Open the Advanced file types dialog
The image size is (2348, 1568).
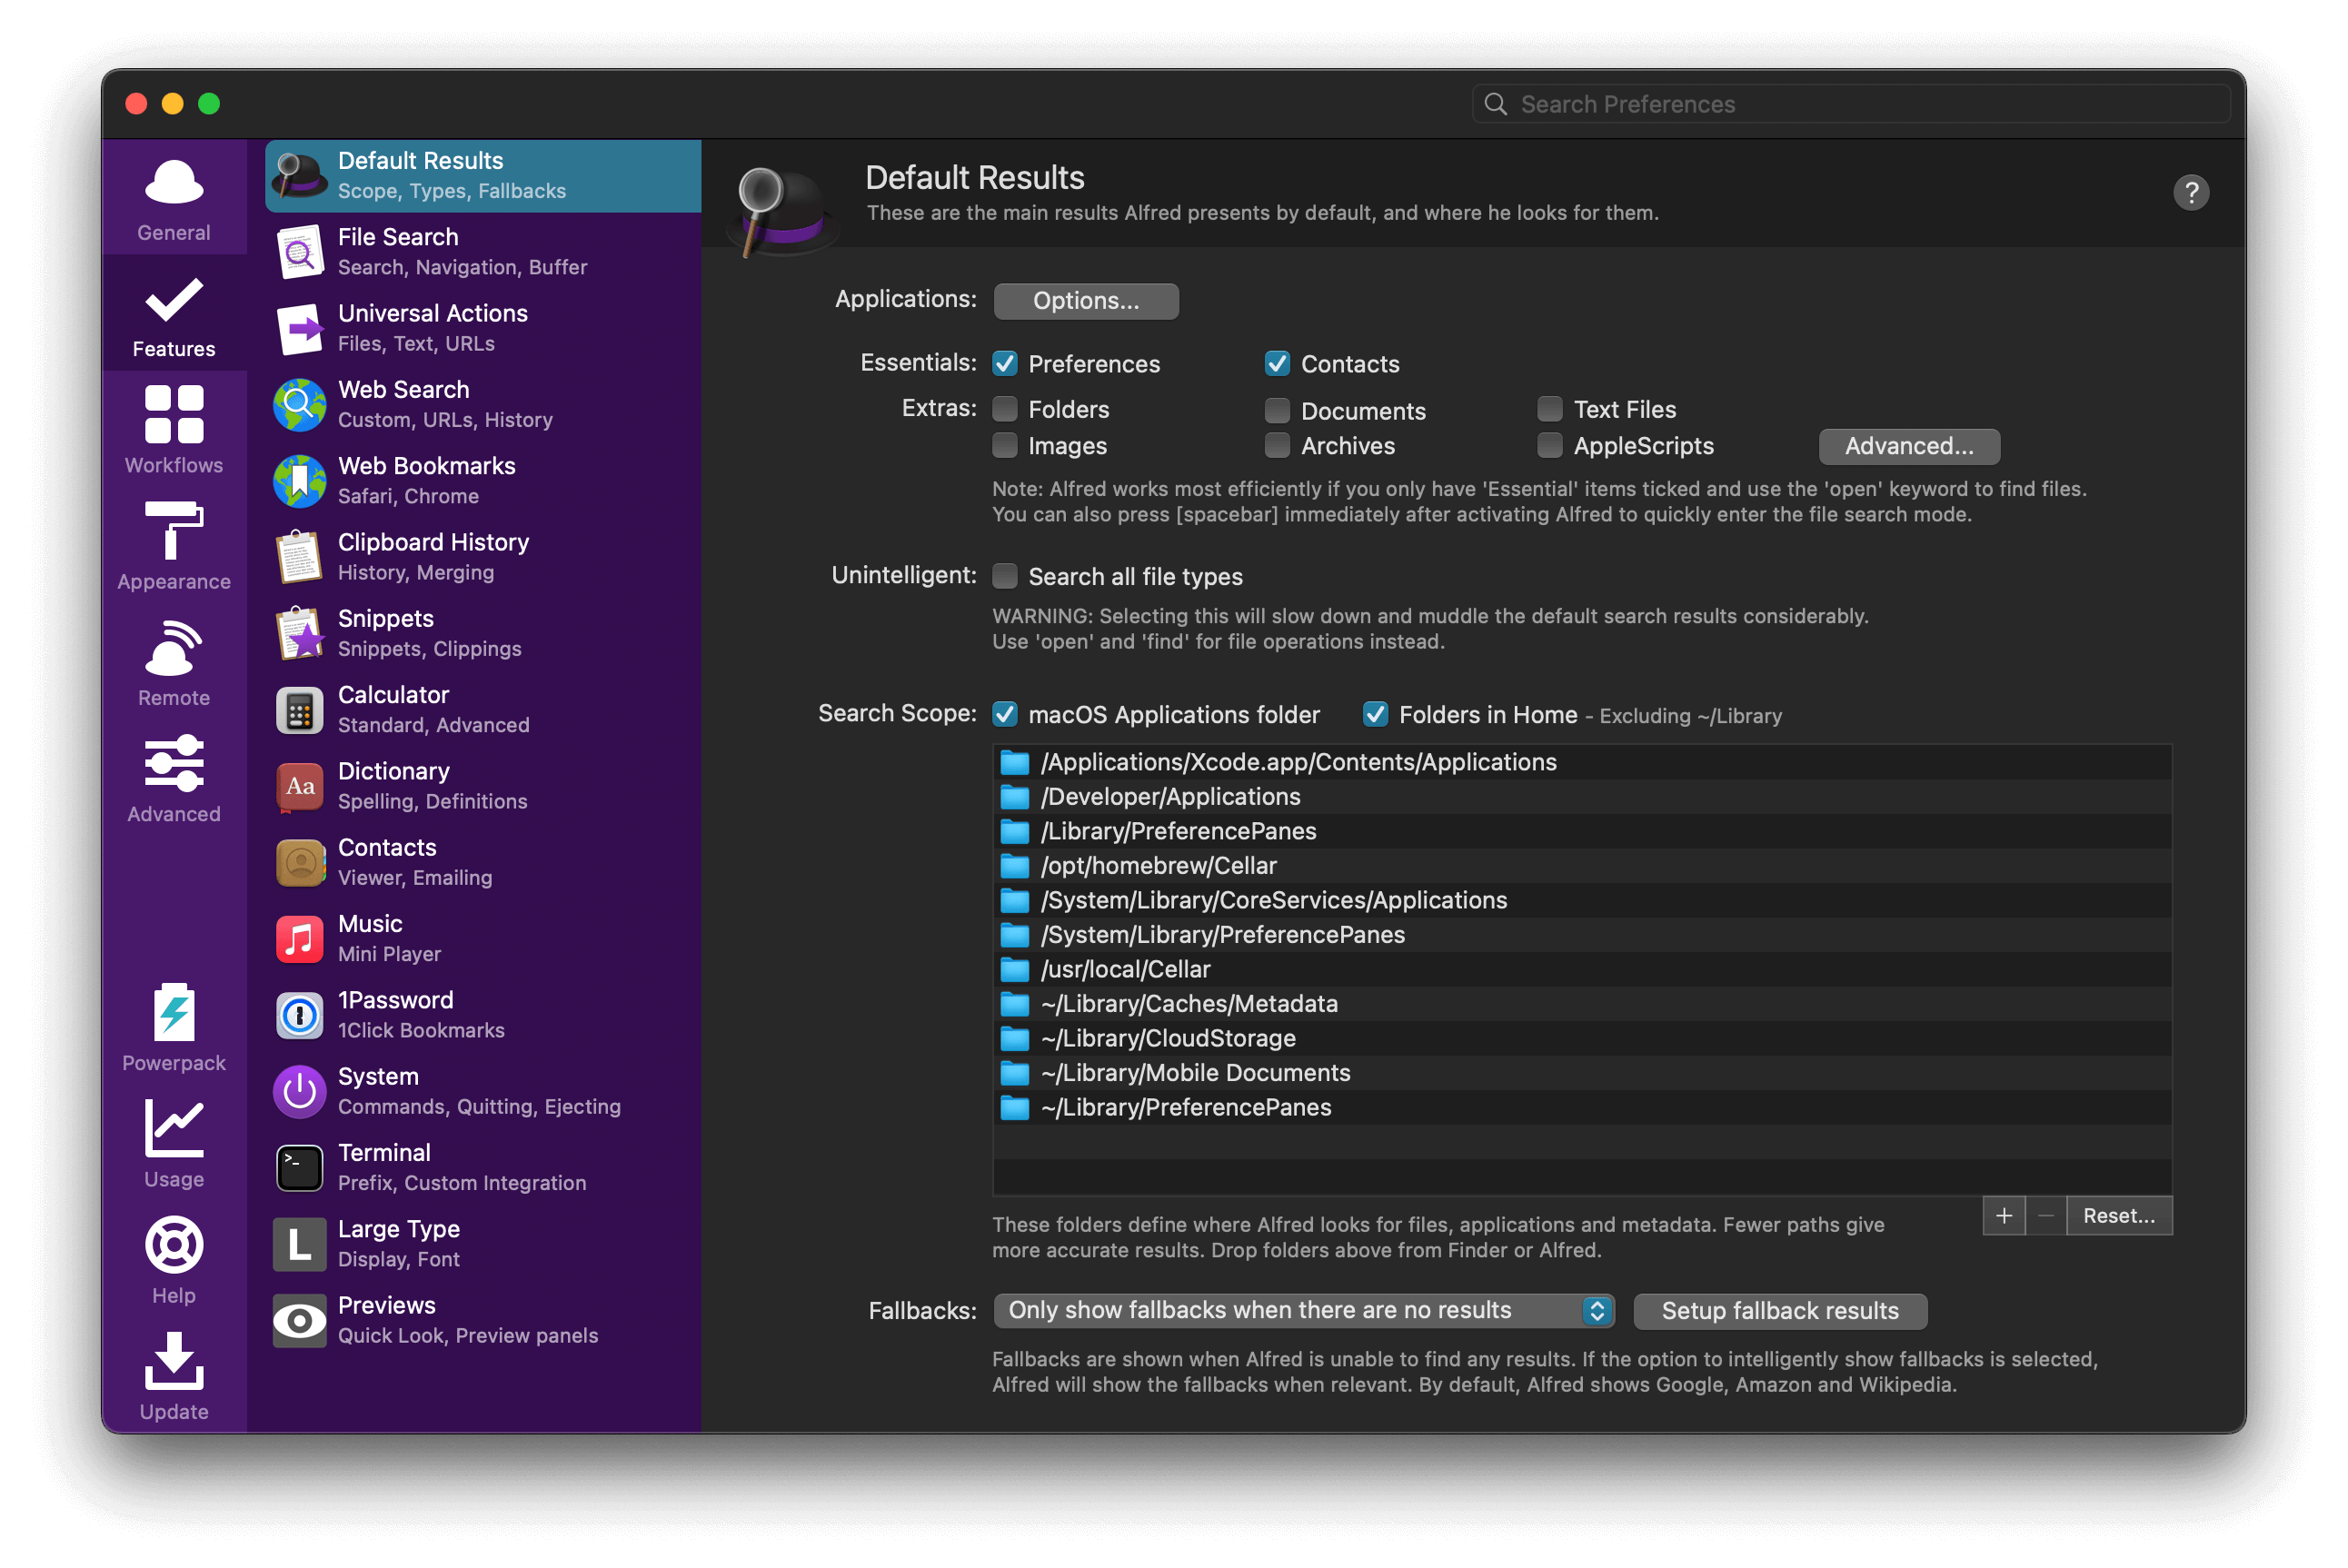[x=1908, y=446]
